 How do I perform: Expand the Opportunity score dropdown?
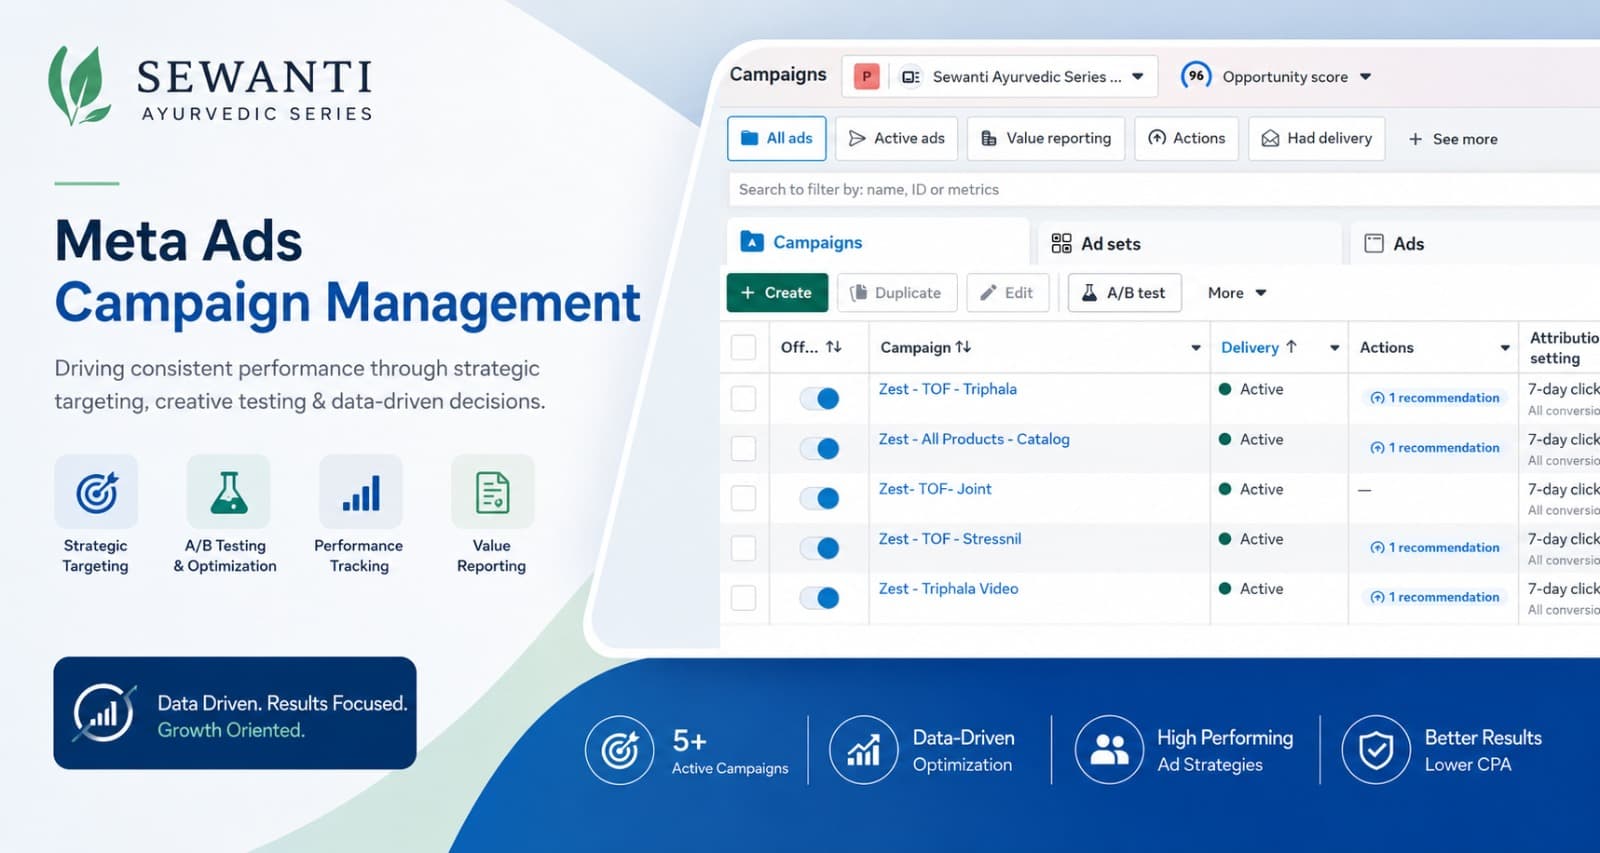point(1366,77)
